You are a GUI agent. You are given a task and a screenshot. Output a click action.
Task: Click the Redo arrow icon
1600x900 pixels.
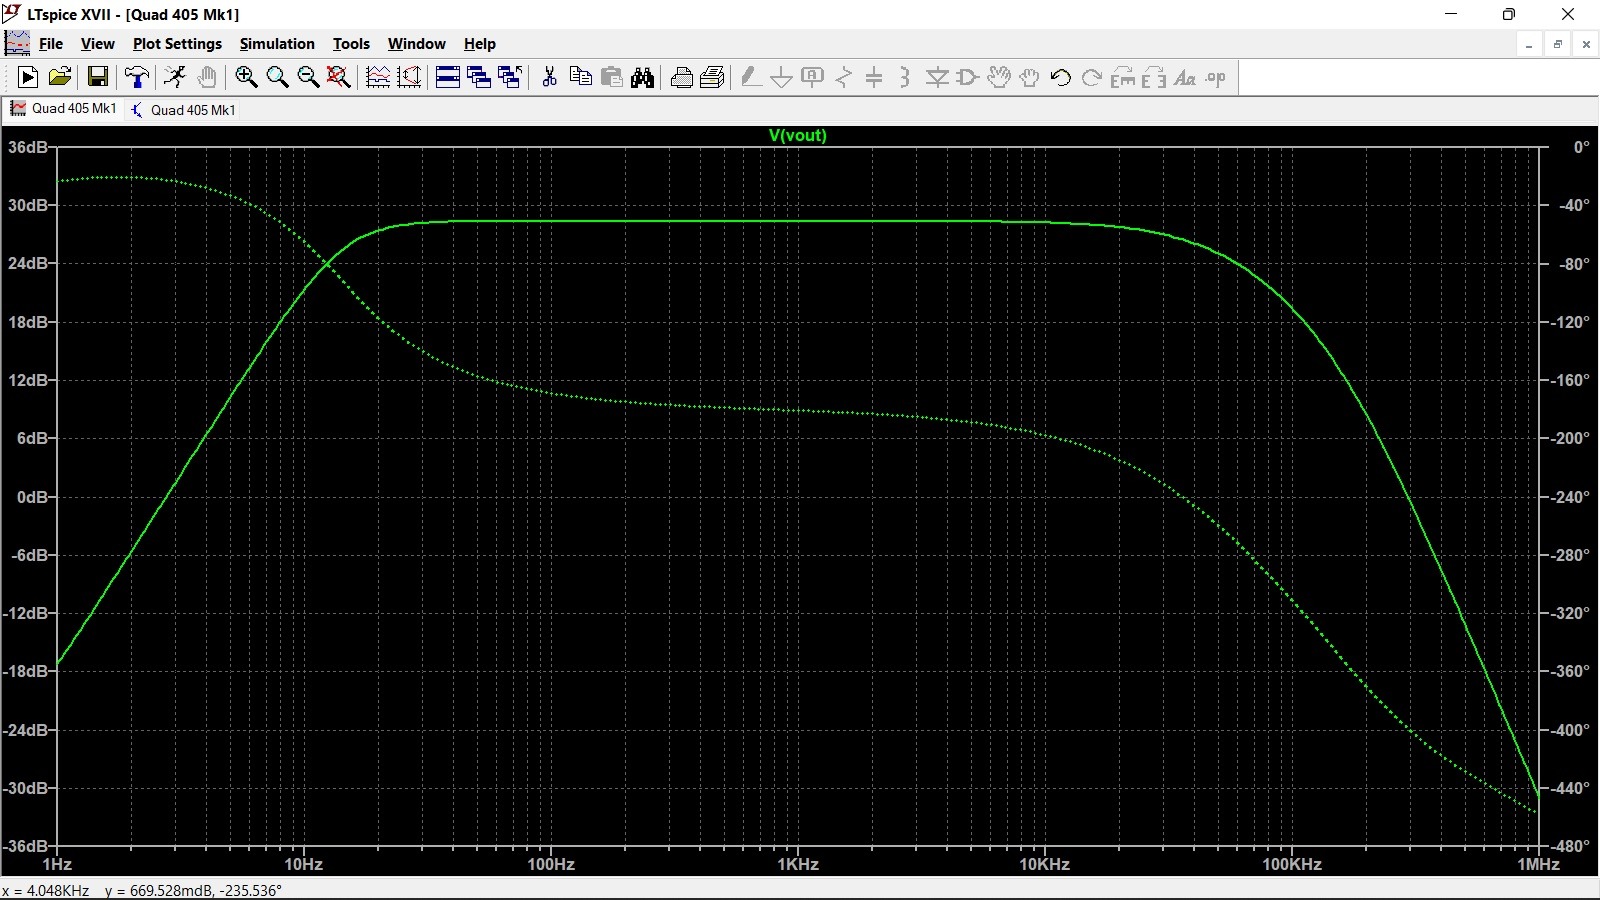1092,77
